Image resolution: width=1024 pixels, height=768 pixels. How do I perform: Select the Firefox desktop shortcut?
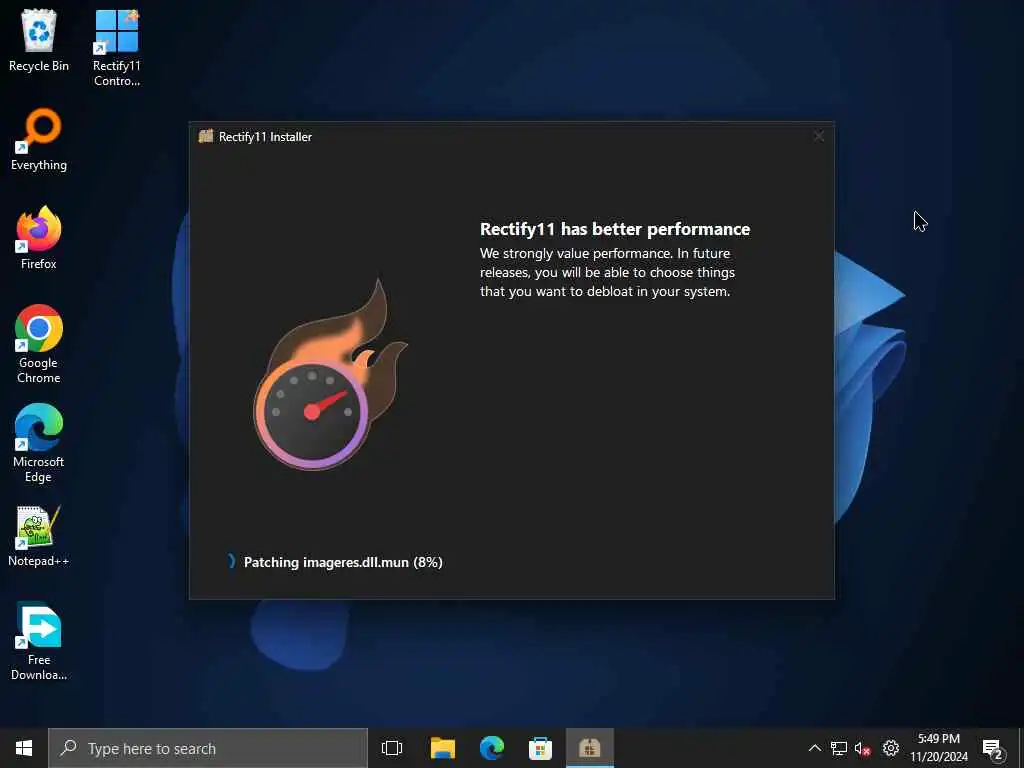click(39, 238)
